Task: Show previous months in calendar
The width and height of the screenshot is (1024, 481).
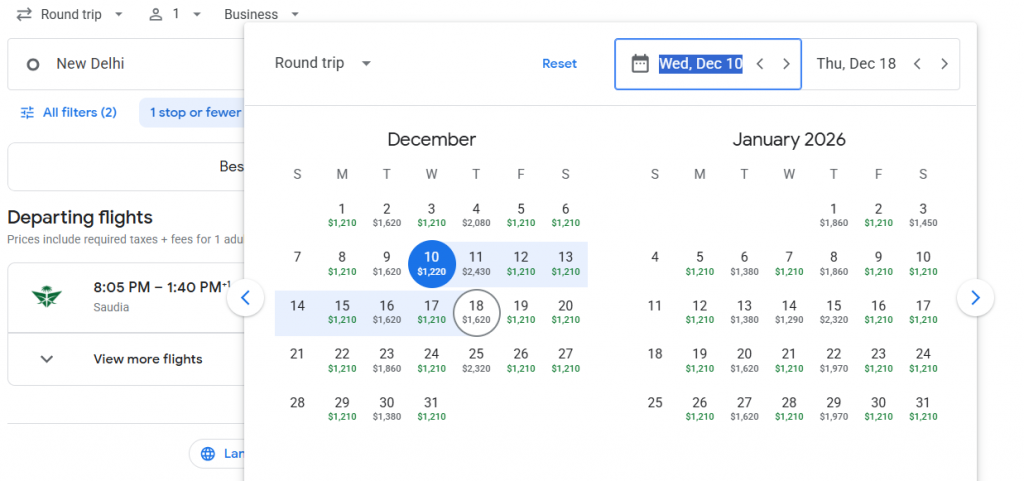Action: coord(246,298)
